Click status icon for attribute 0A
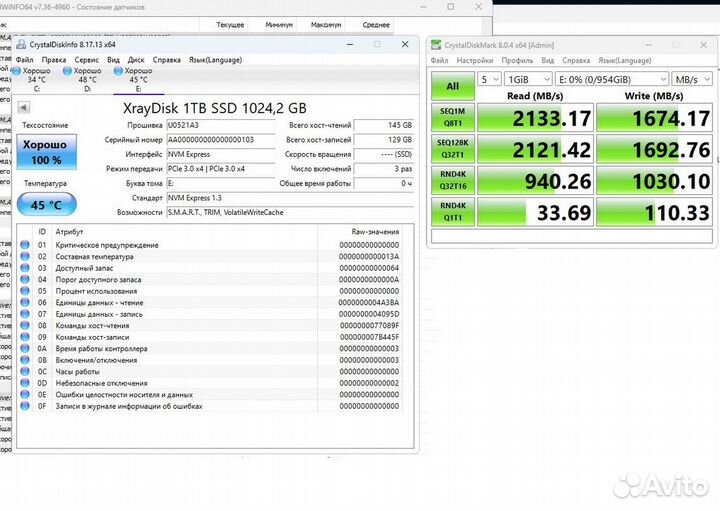 [x=25, y=348]
